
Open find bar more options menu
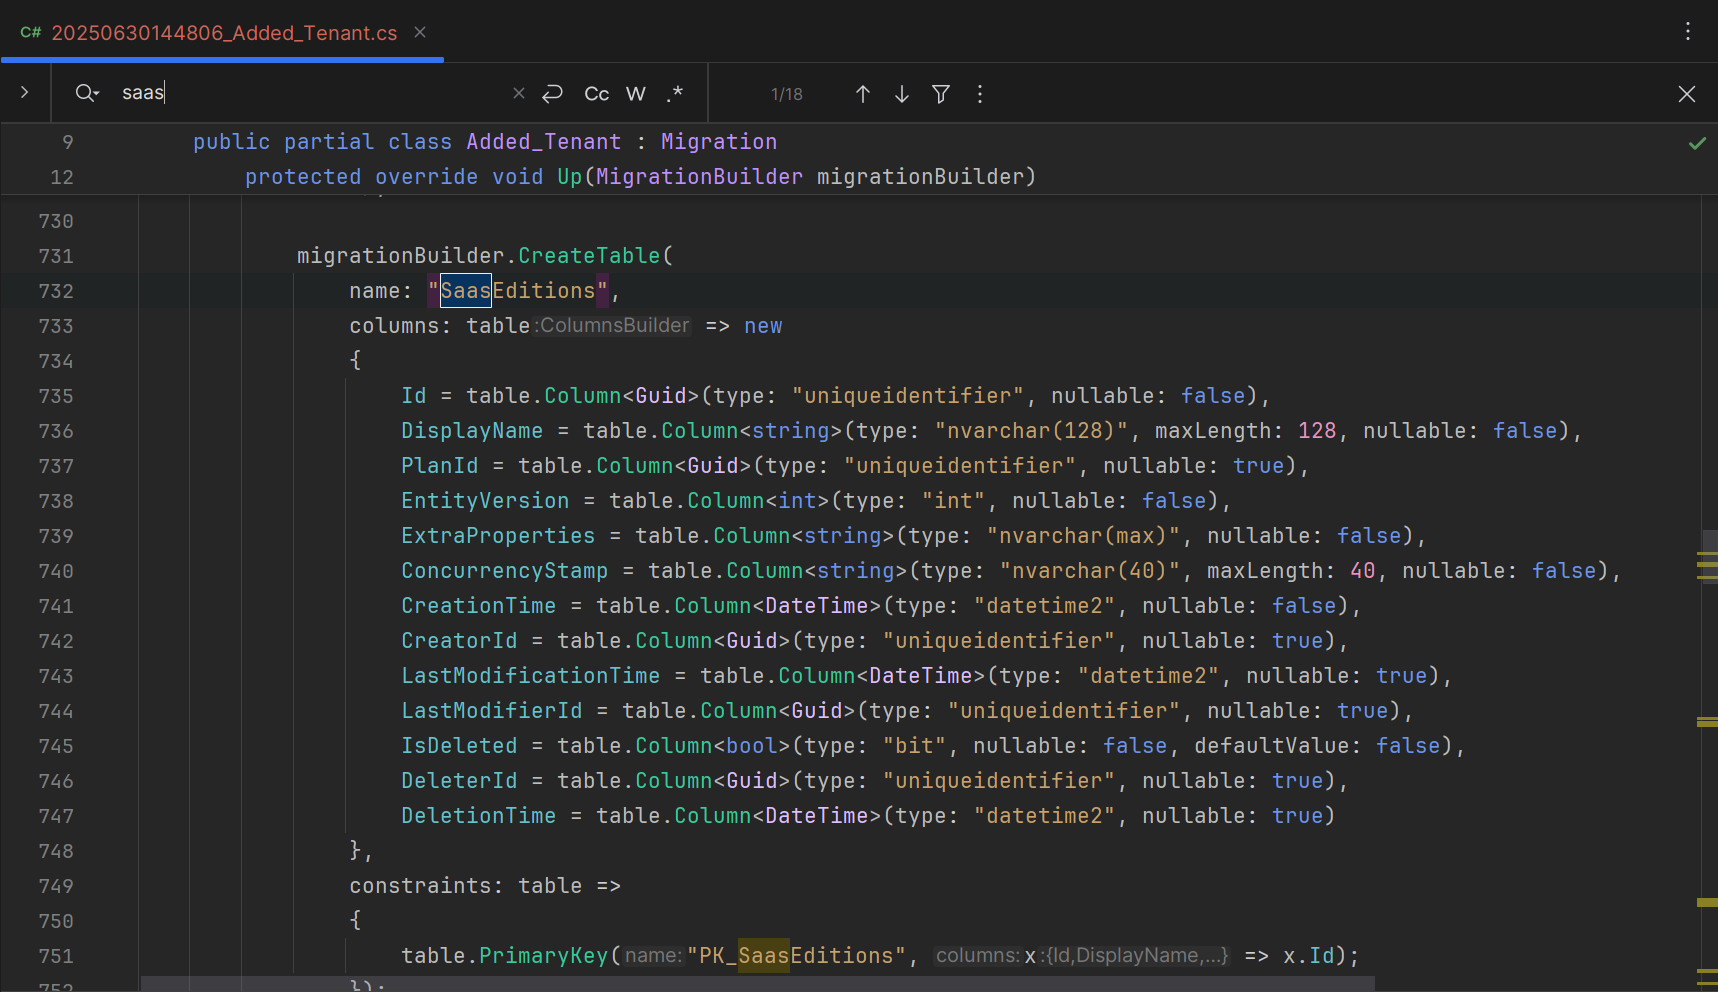coord(979,94)
